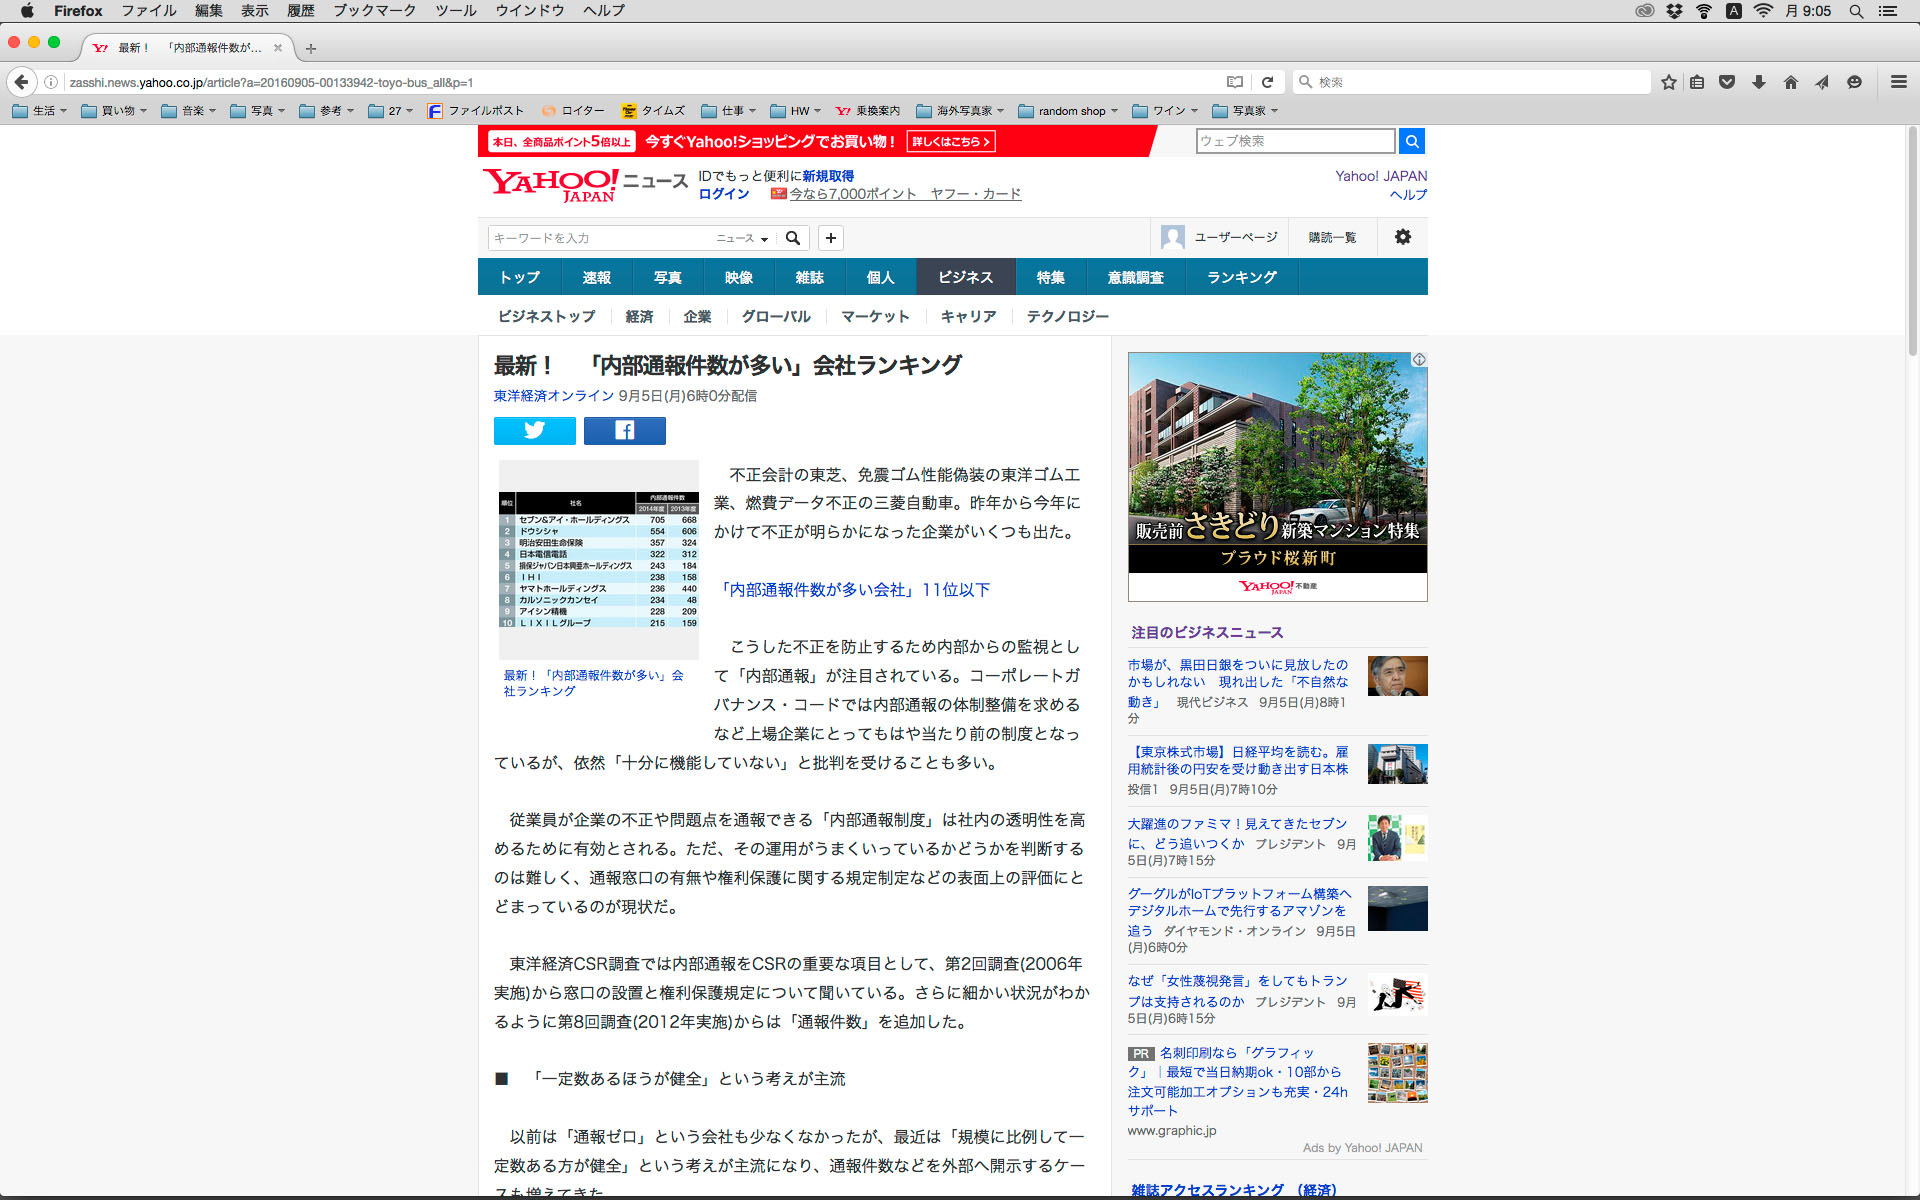Click the Twitter share button

[534, 431]
